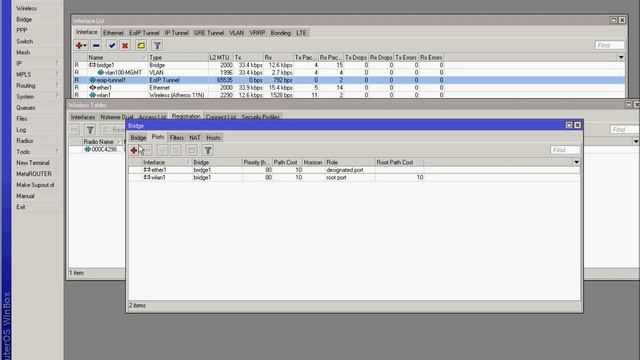Click Make Supout.rif in sidebar
640x360 pixels.
pyautogui.click(x=35, y=184)
